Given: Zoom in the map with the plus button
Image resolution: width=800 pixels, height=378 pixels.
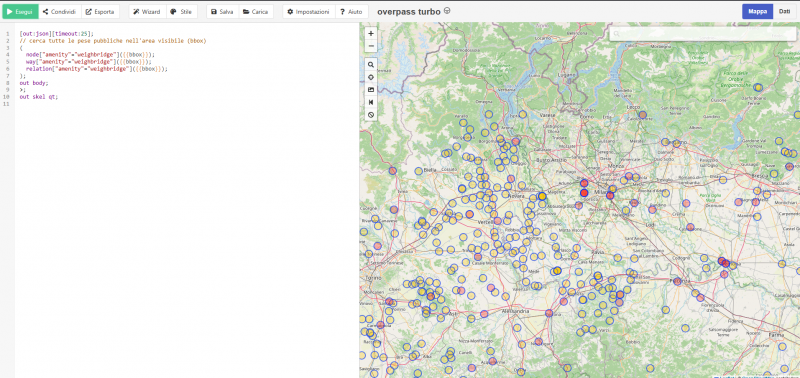Looking at the screenshot, I should pyautogui.click(x=371, y=34).
